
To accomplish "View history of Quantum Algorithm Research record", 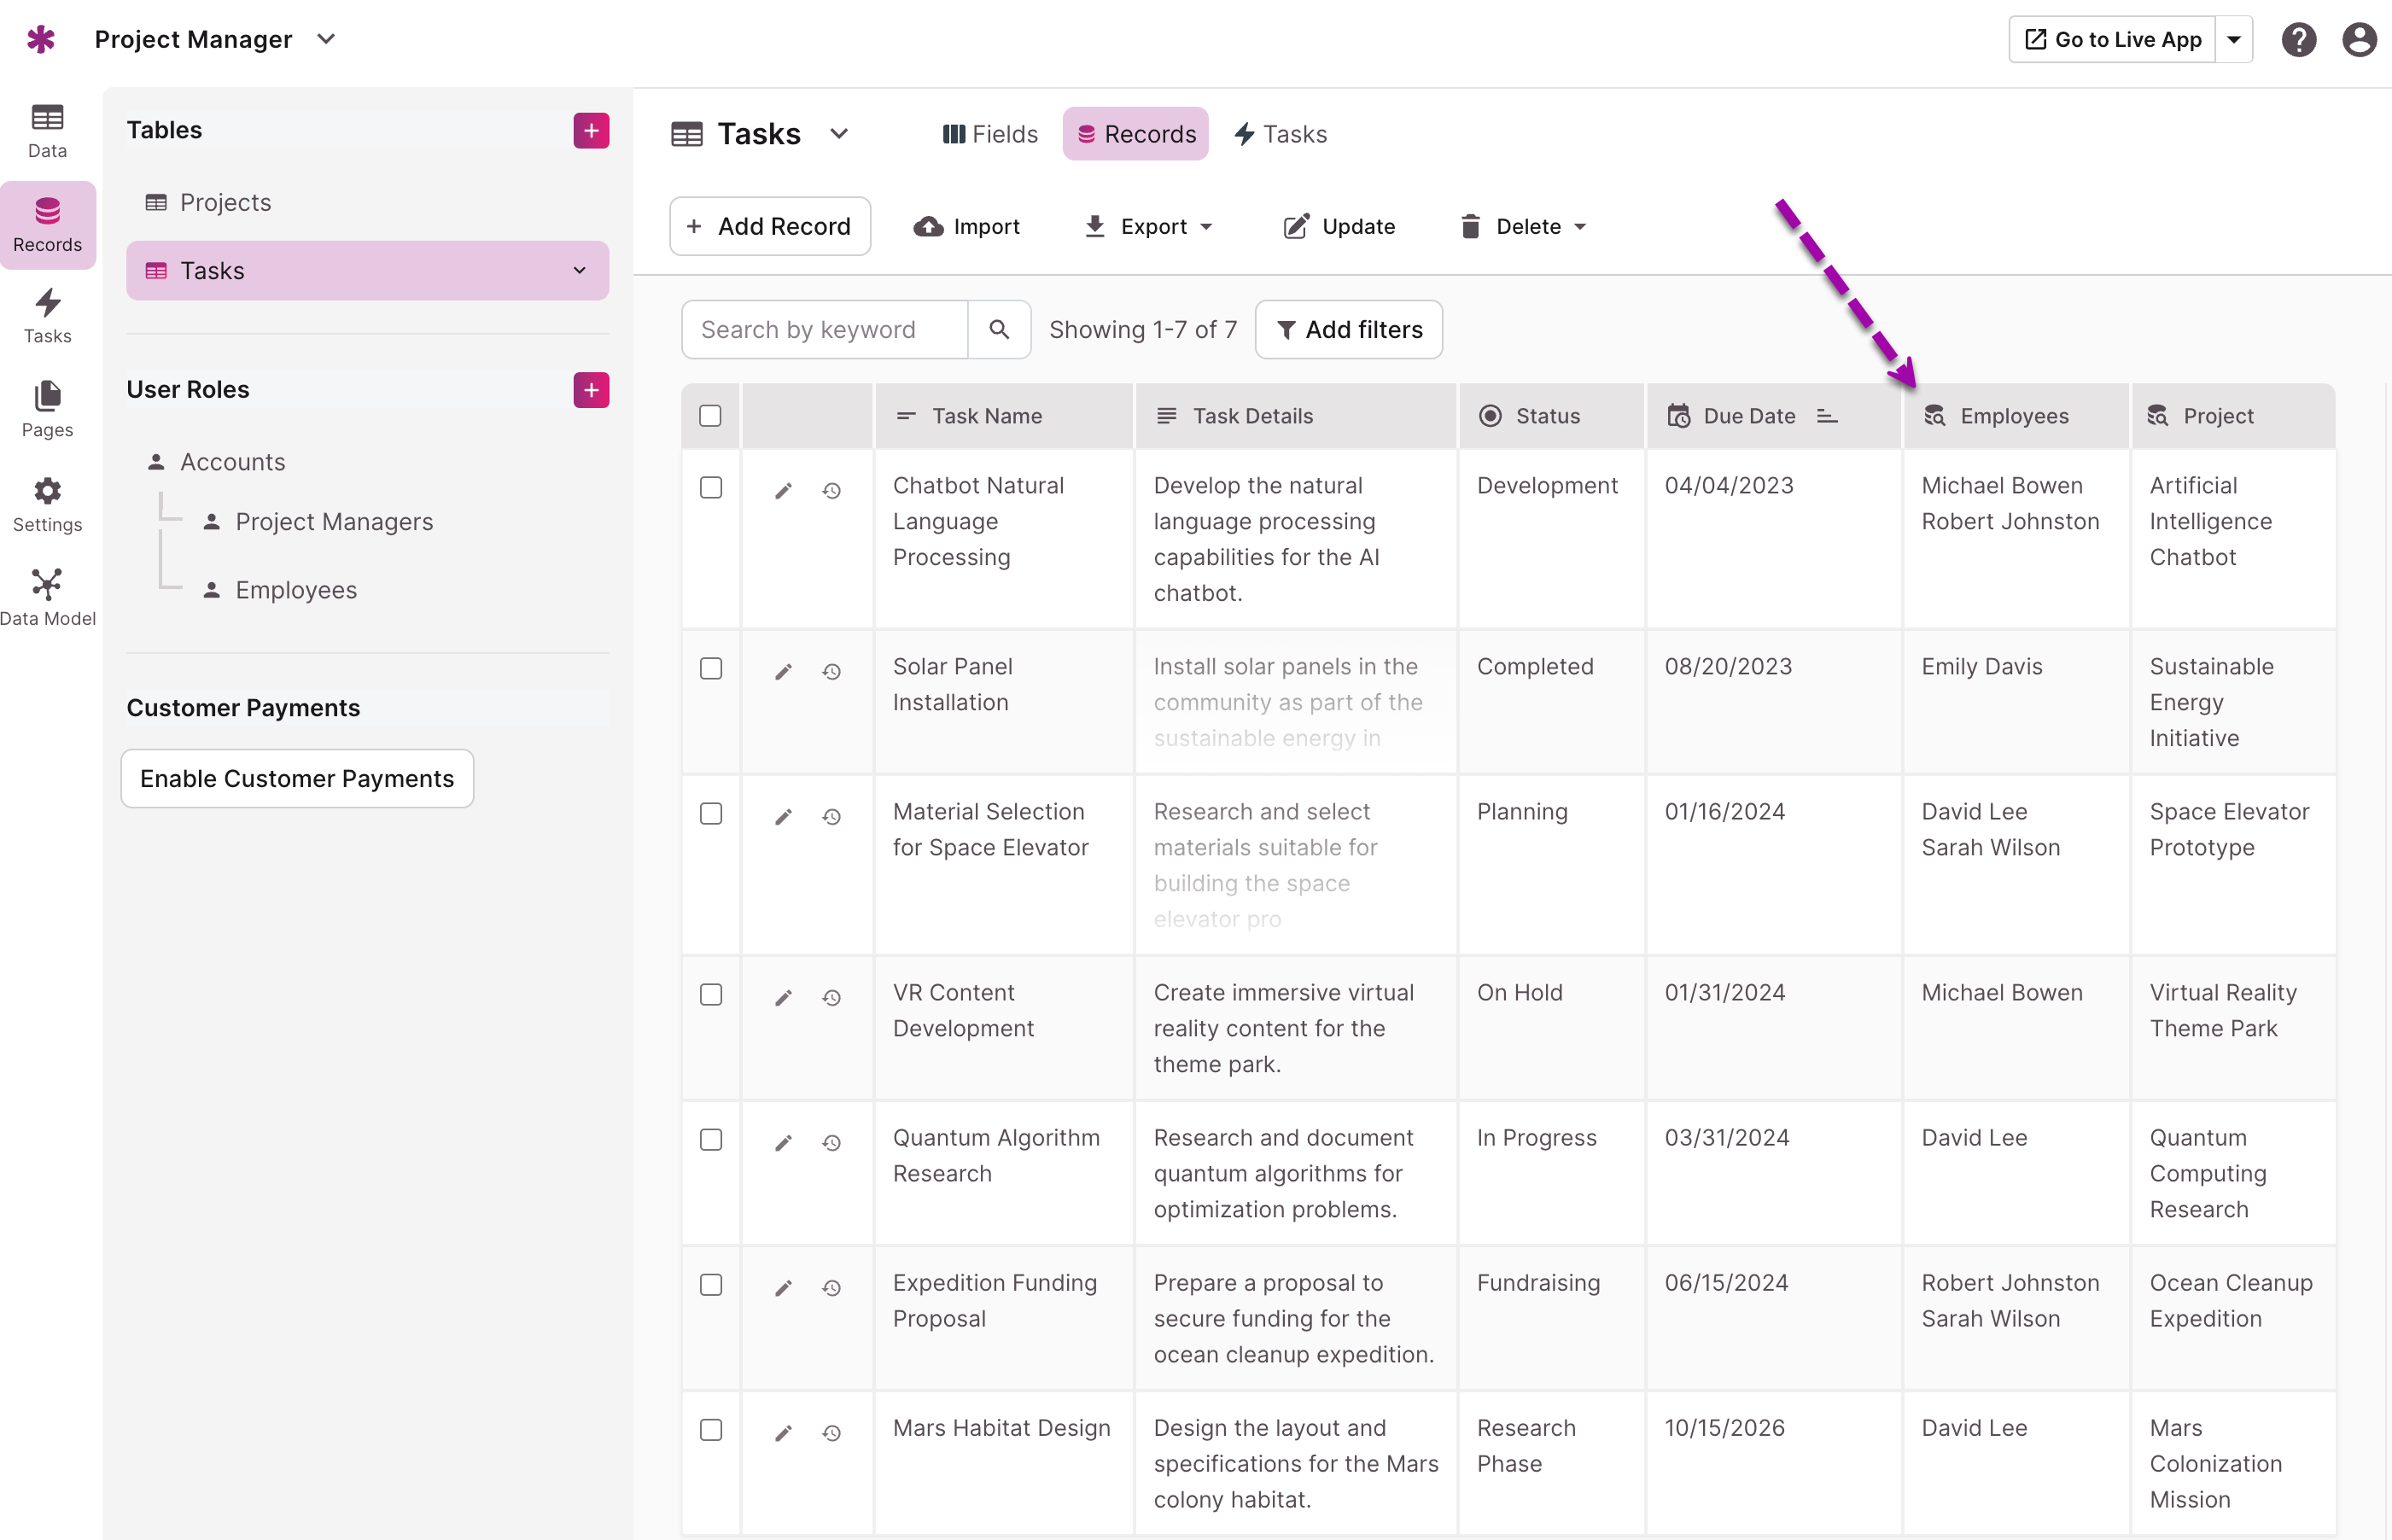I will [x=831, y=1143].
